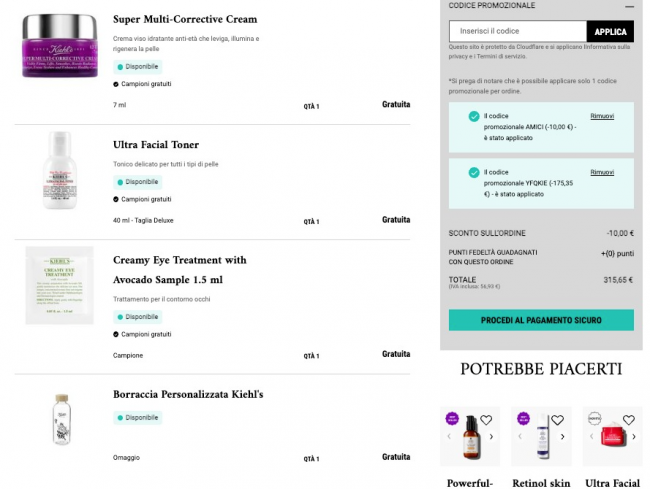Show next image of Powerful-Strength serum
This screenshot has width=650, height=489.
[492, 437]
